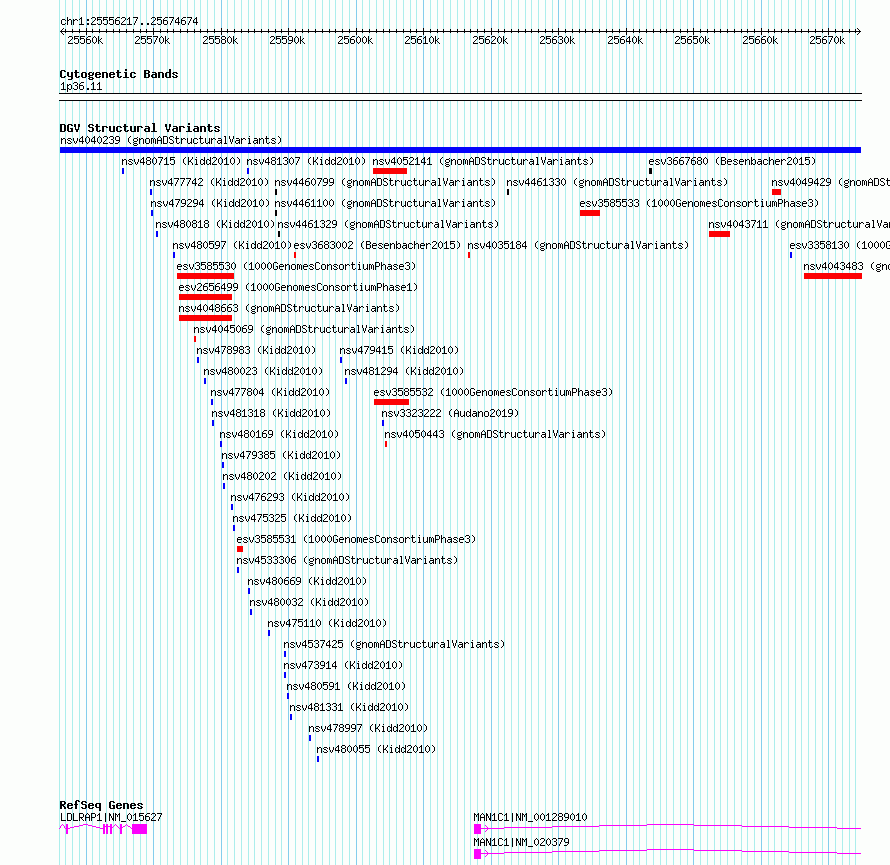Open variant nsv481318 (Kidd2010)
The image size is (890, 865).
(x=271, y=413)
